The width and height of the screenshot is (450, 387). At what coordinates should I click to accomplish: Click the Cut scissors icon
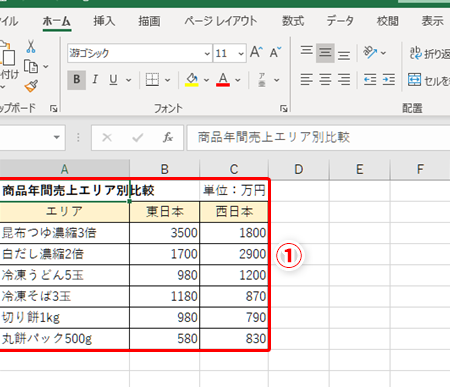[x=31, y=46]
